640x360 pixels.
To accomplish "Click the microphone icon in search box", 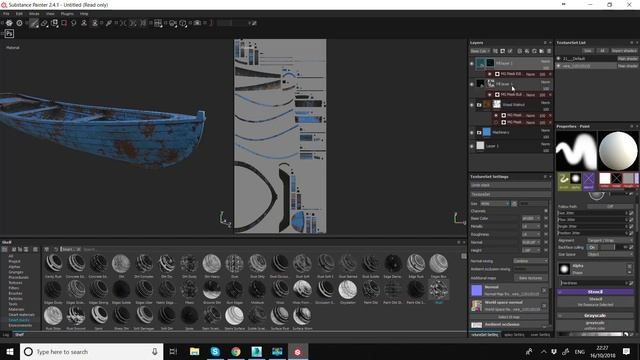I will (155, 351).
